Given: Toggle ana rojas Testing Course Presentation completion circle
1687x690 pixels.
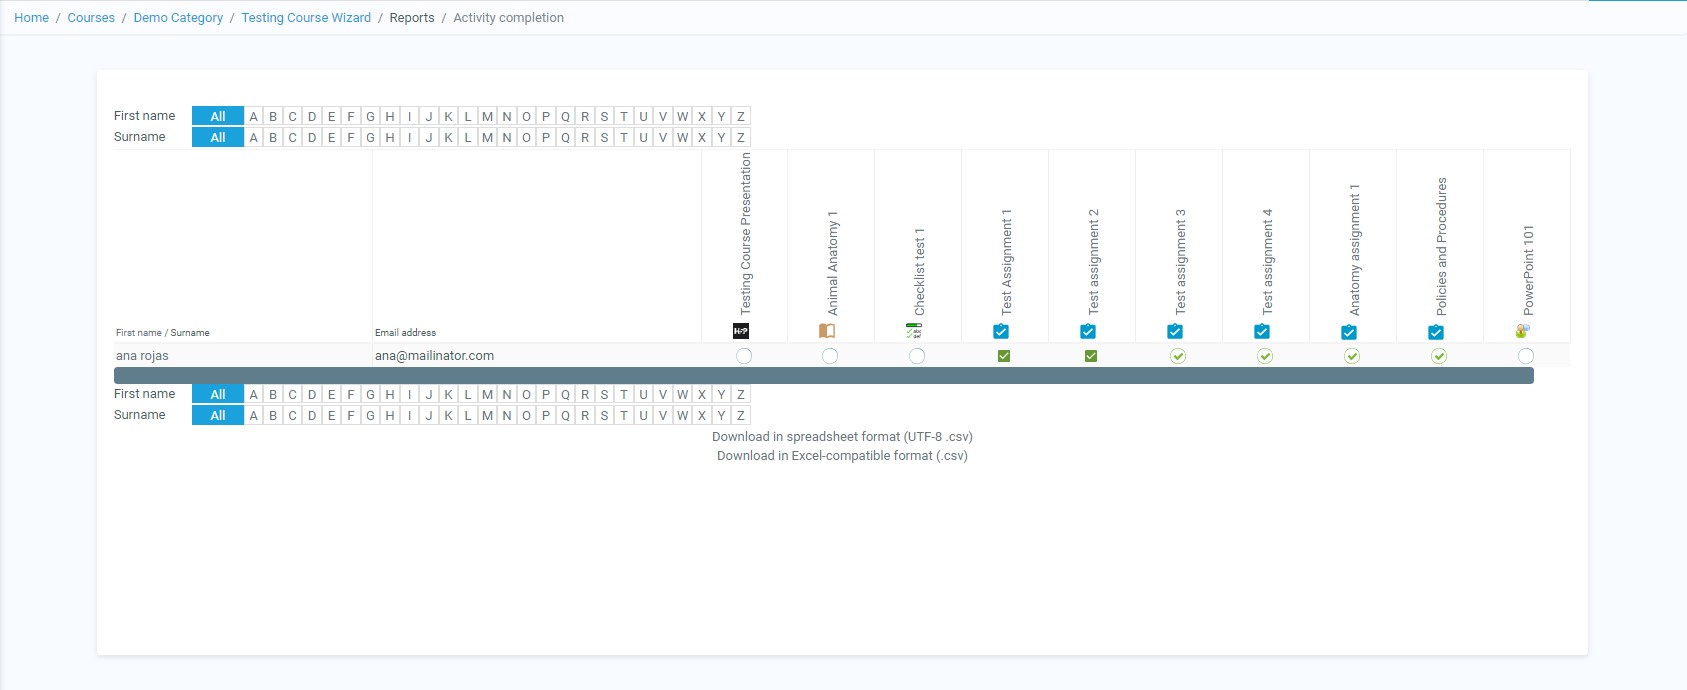Looking at the screenshot, I should coord(744,356).
